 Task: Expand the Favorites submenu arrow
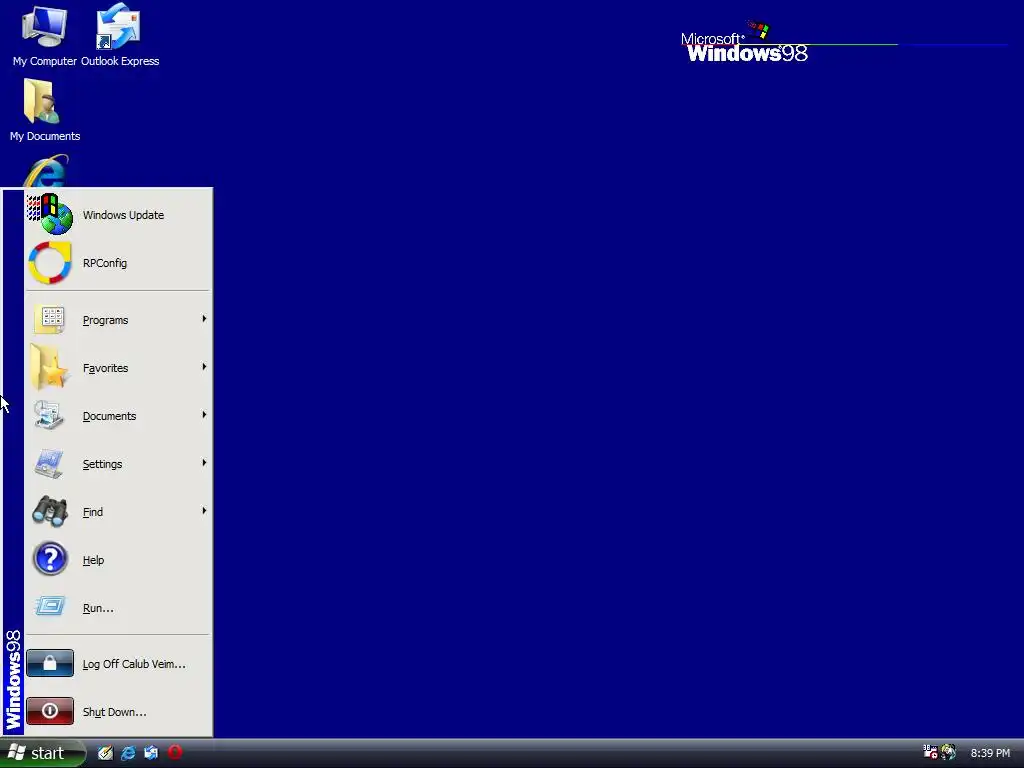(204, 367)
